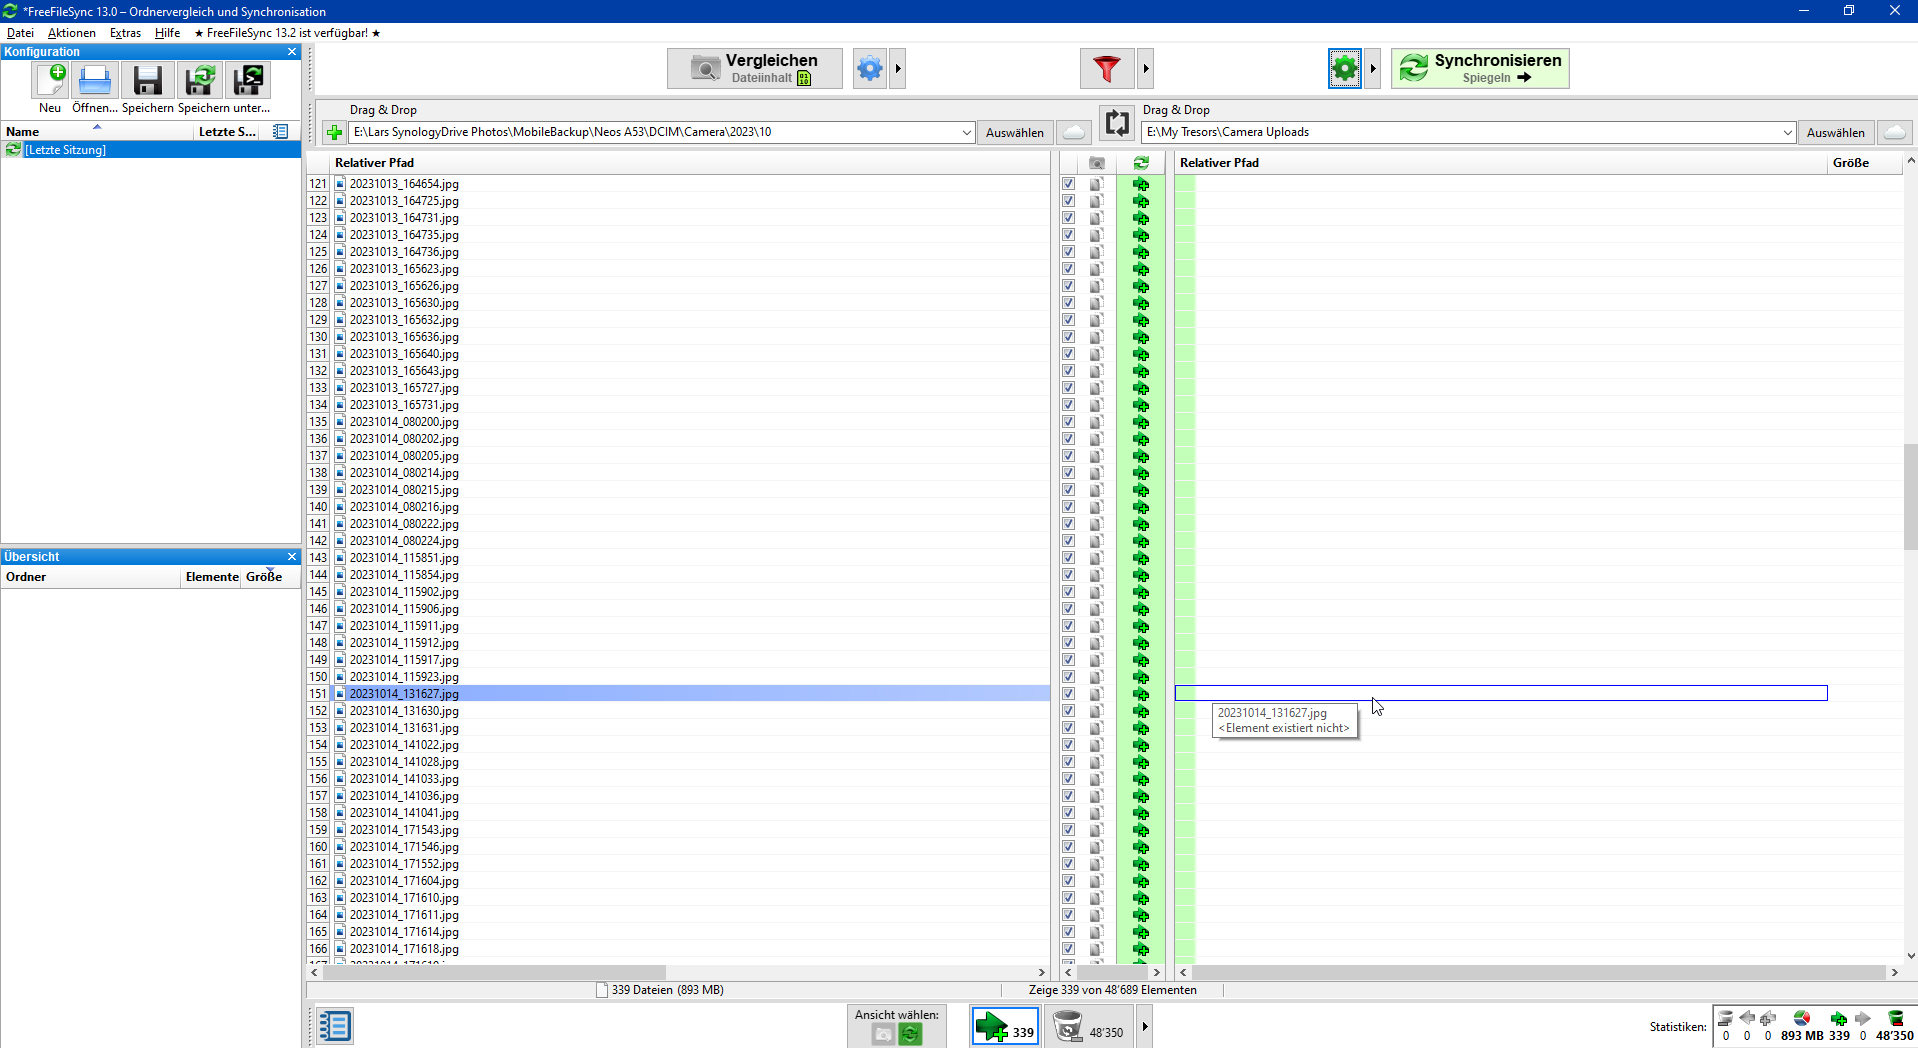Swap sides with the folder swap icon

click(1116, 123)
